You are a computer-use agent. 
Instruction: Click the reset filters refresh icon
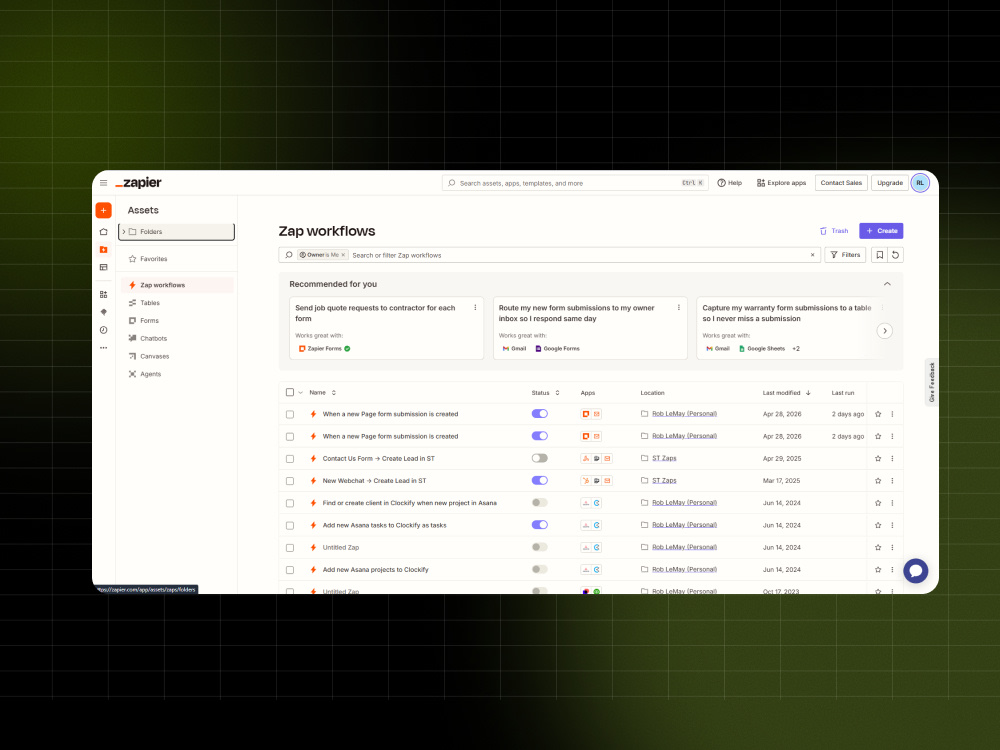click(x=895, y=255)
